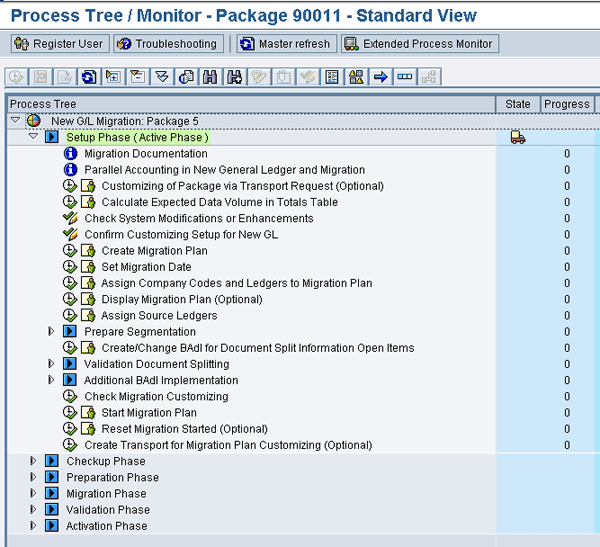Click the lock icon next to Set Migration Date
Screen dimensions: 600x547
click(x=87, y=267)
